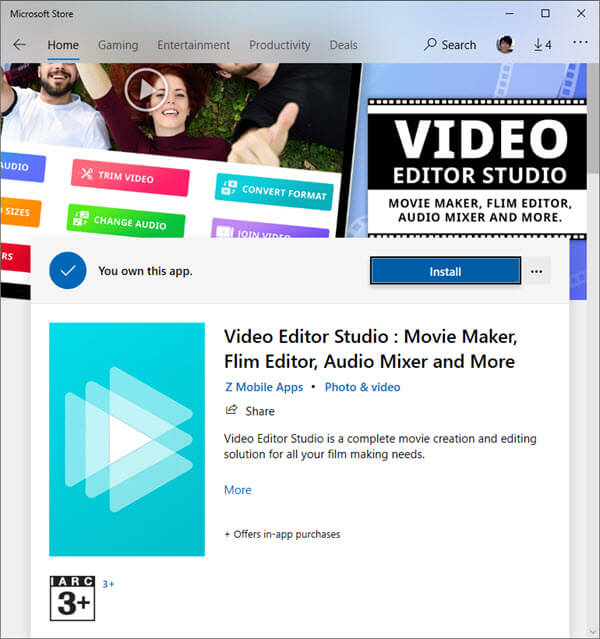600x639 pixels.
Task: Click the user profile avatar
Action: pyautogui.click(x=505, y=44)
